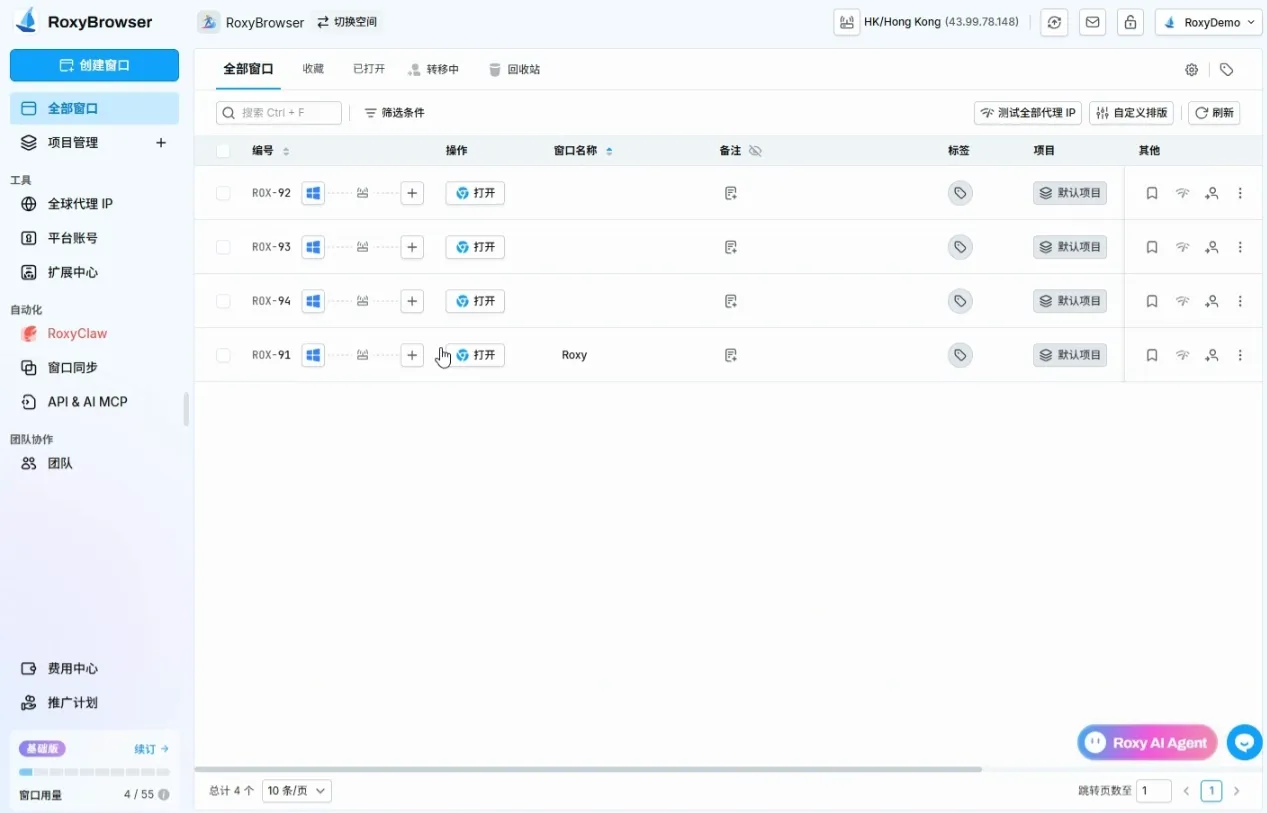Open table settings gear icon
This screenshot has width=1267, height=813.
point(1191,70)
